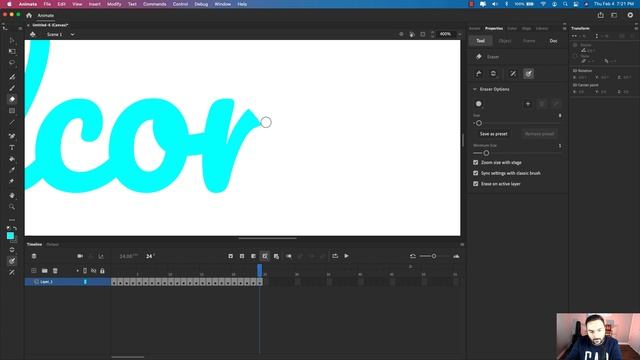Toggle Edit Multiple Frames button
The height and width of the screenshot is (360, 640).
[276, 256]
